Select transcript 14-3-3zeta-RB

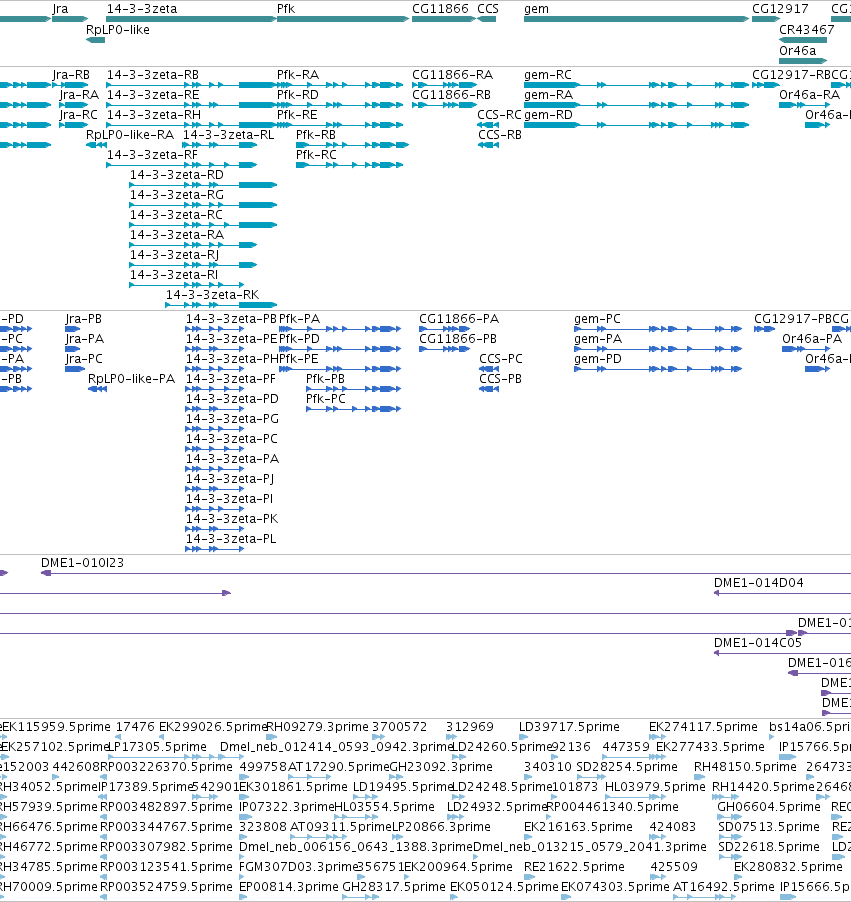coord(153,75)
